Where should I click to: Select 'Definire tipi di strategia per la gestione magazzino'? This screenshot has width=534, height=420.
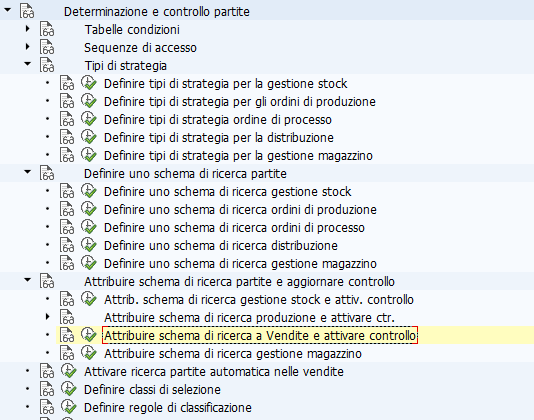[x=238, y=156]
